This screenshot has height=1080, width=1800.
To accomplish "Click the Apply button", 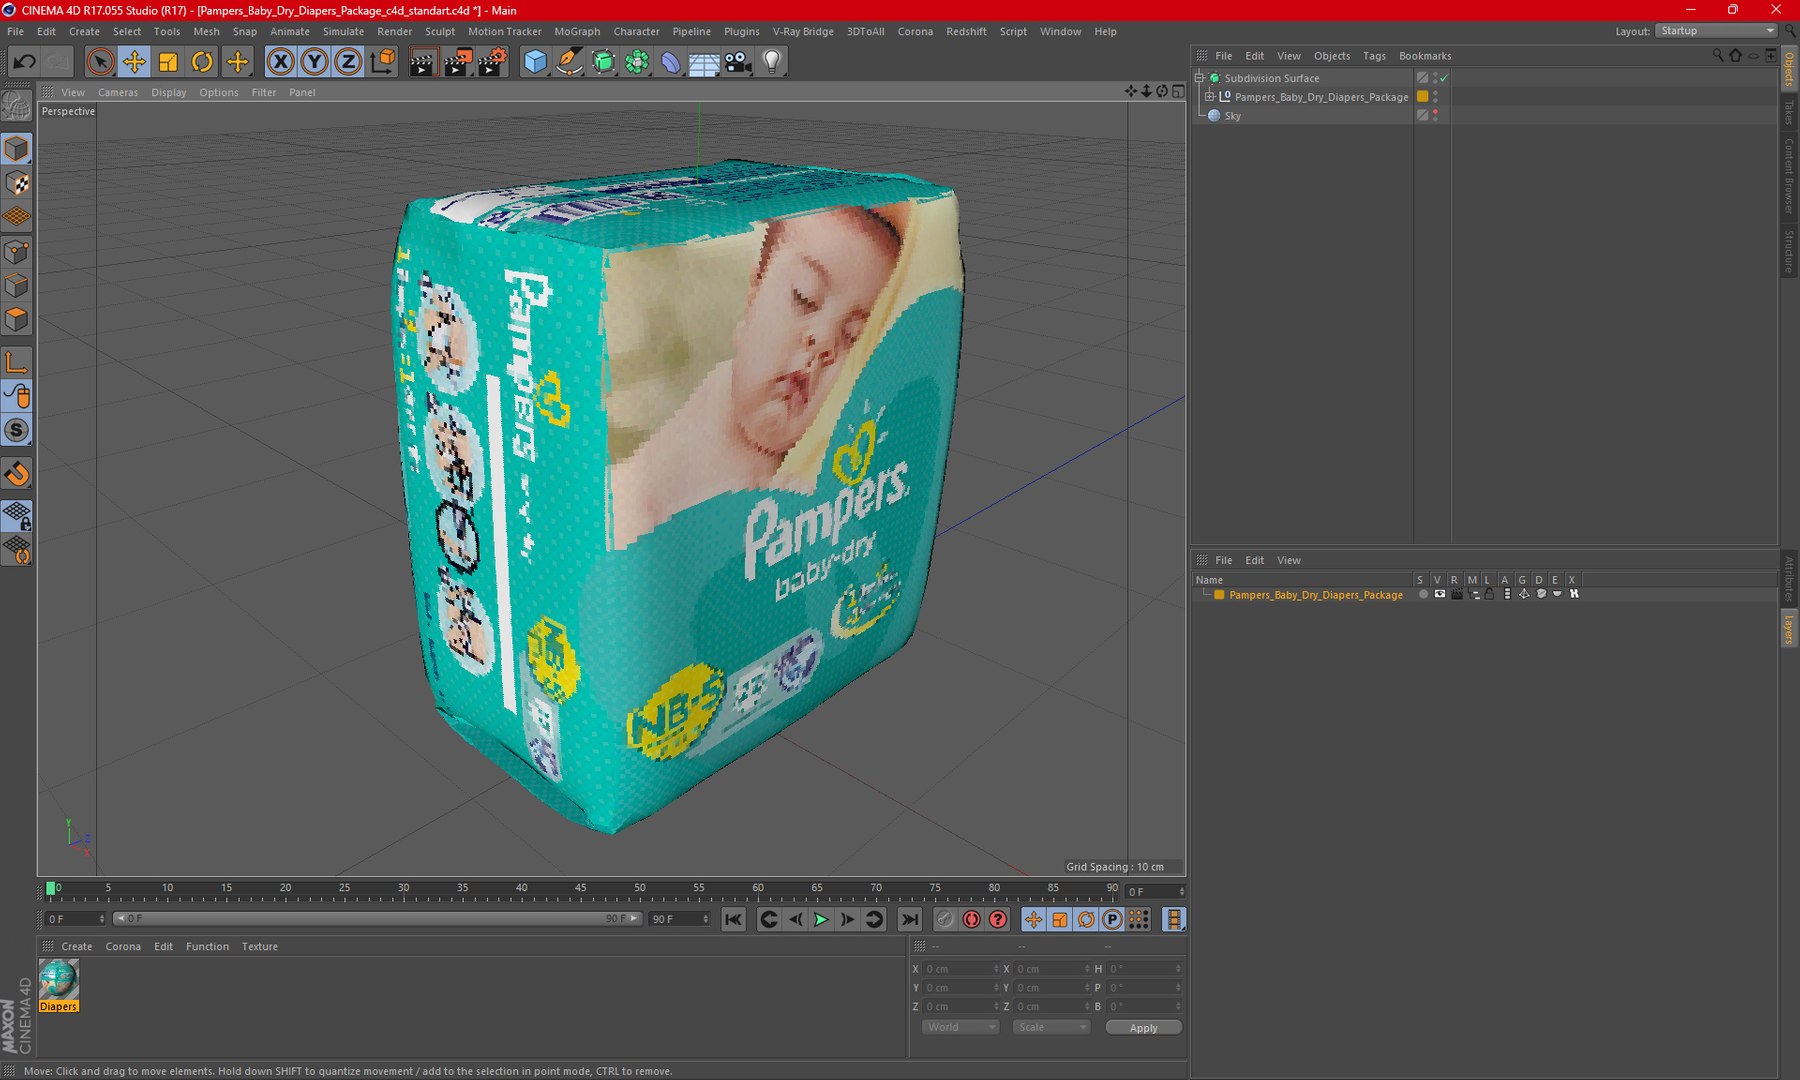I will [1143, 1027].
